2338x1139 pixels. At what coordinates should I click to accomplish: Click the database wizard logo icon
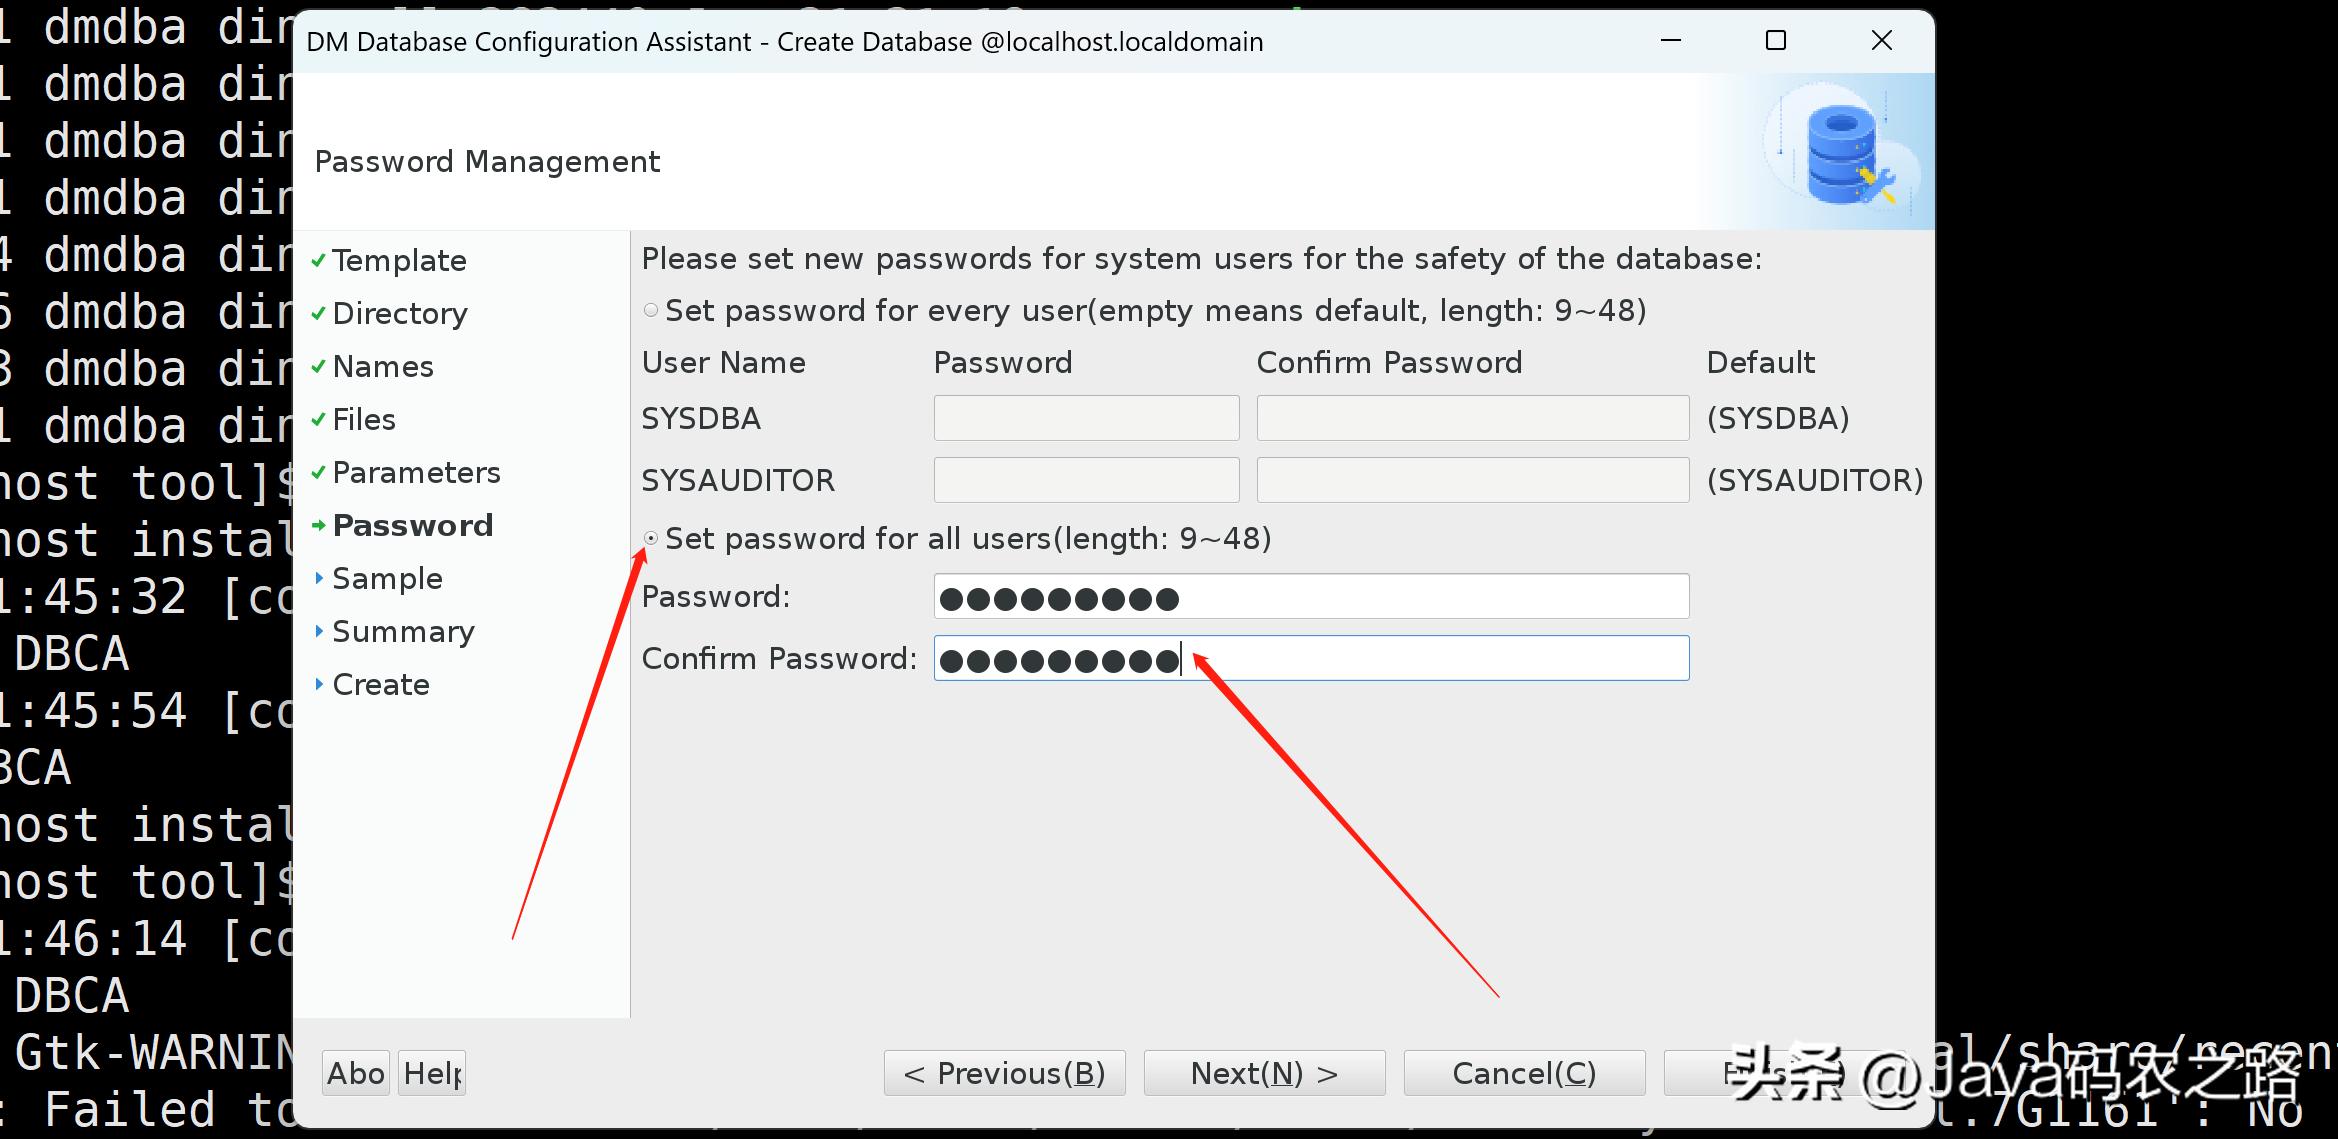[1844, 154]
